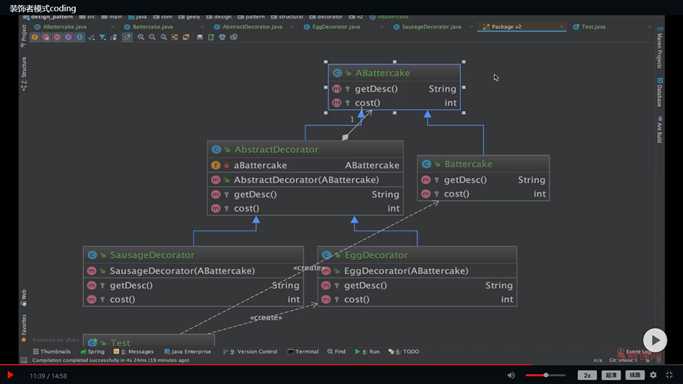
Task: Open the TODO tool window
Action: (403, 351)
